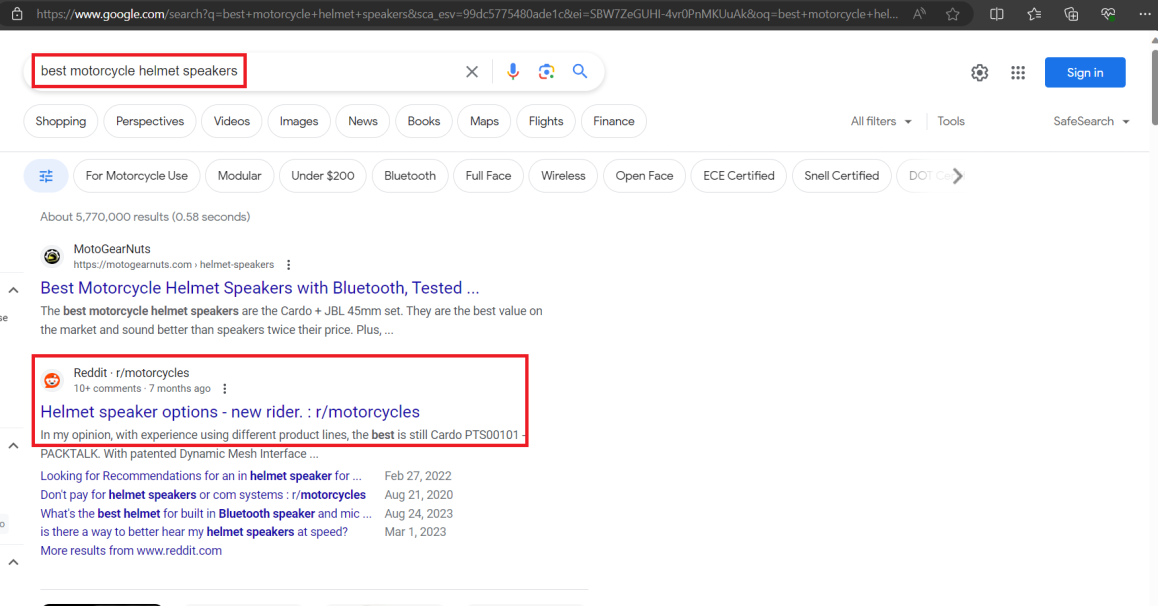Apply the Full Face filter chip

point(488,176)
